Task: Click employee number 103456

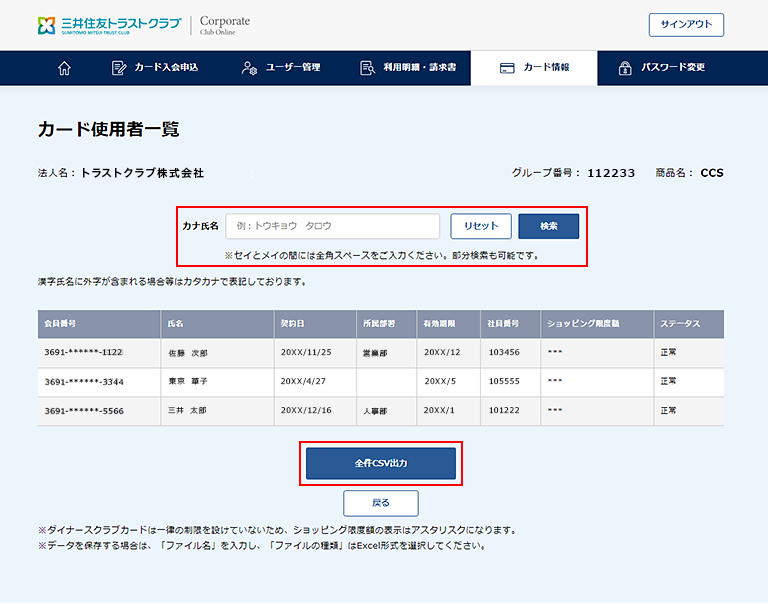Action: tap(504, 352)
